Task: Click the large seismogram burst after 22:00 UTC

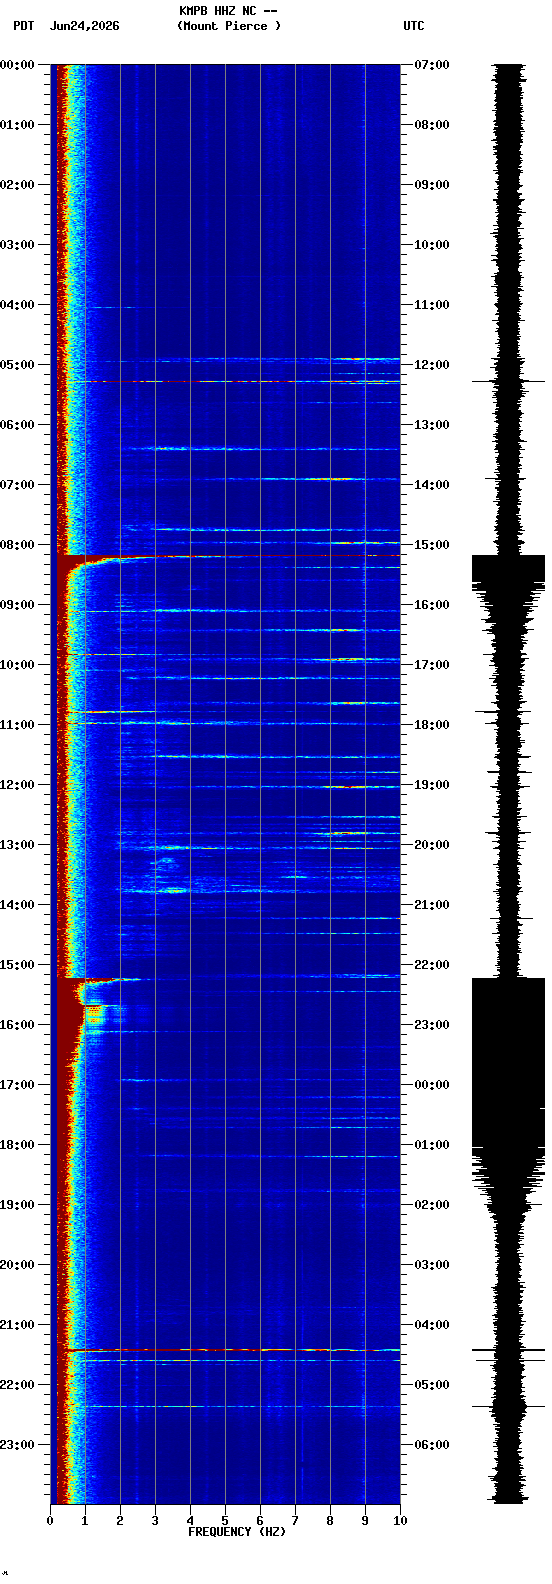Action: [509, 1063]
